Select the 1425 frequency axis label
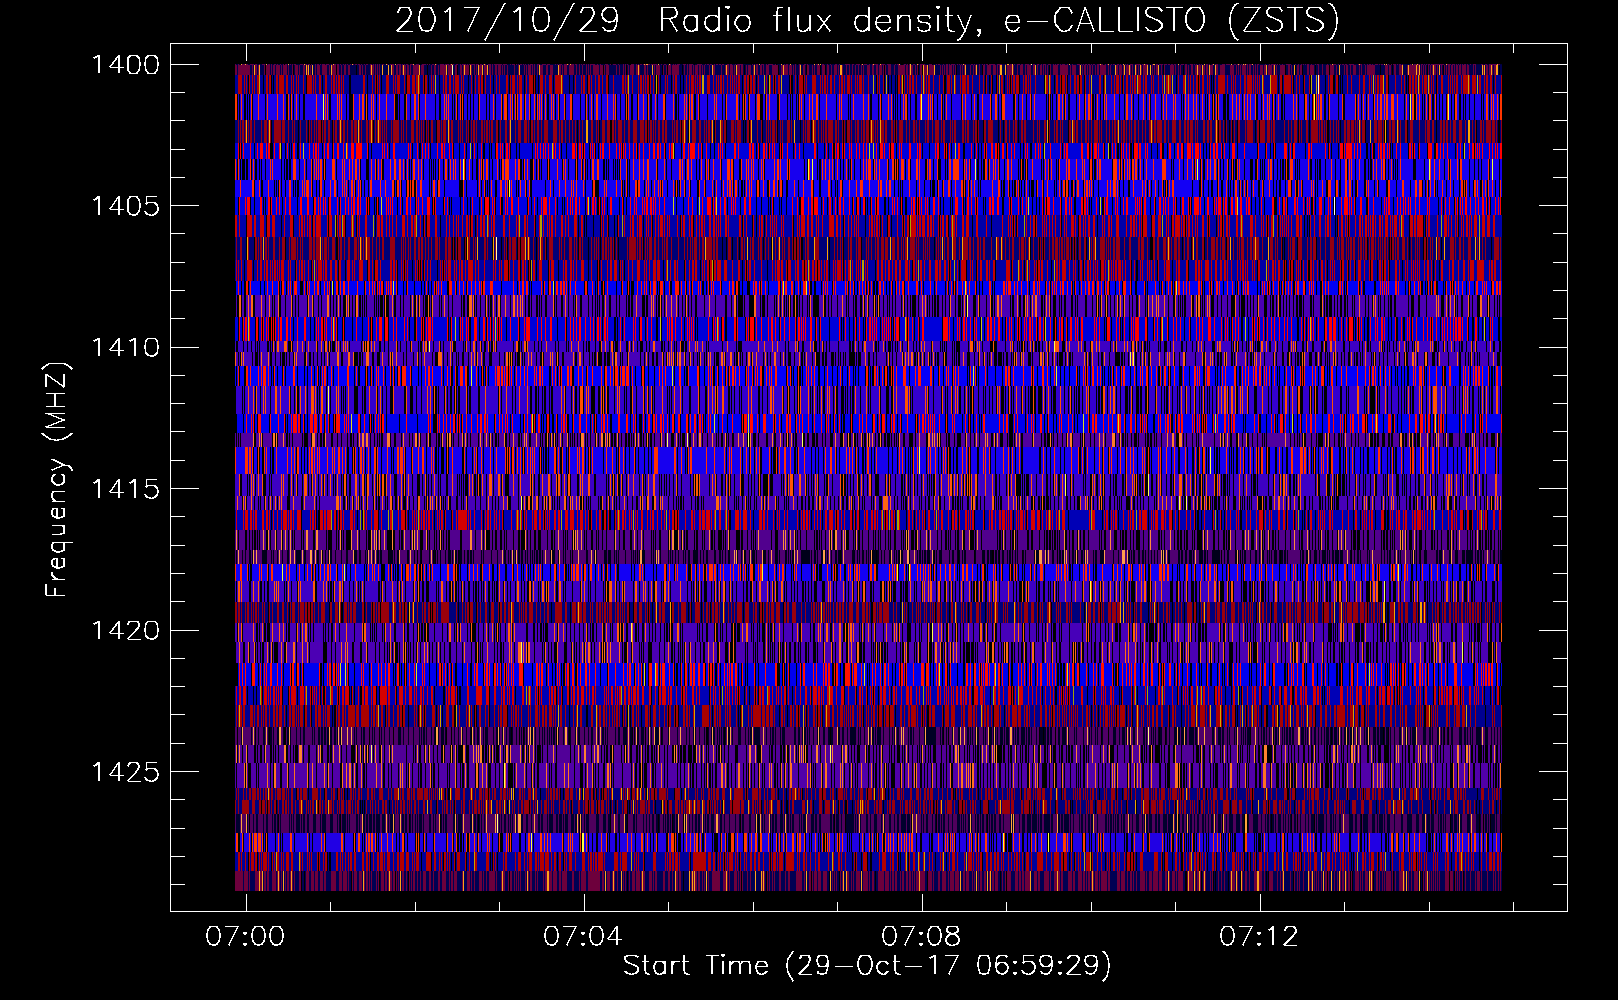1618x1000 pixels. point(125,772)
